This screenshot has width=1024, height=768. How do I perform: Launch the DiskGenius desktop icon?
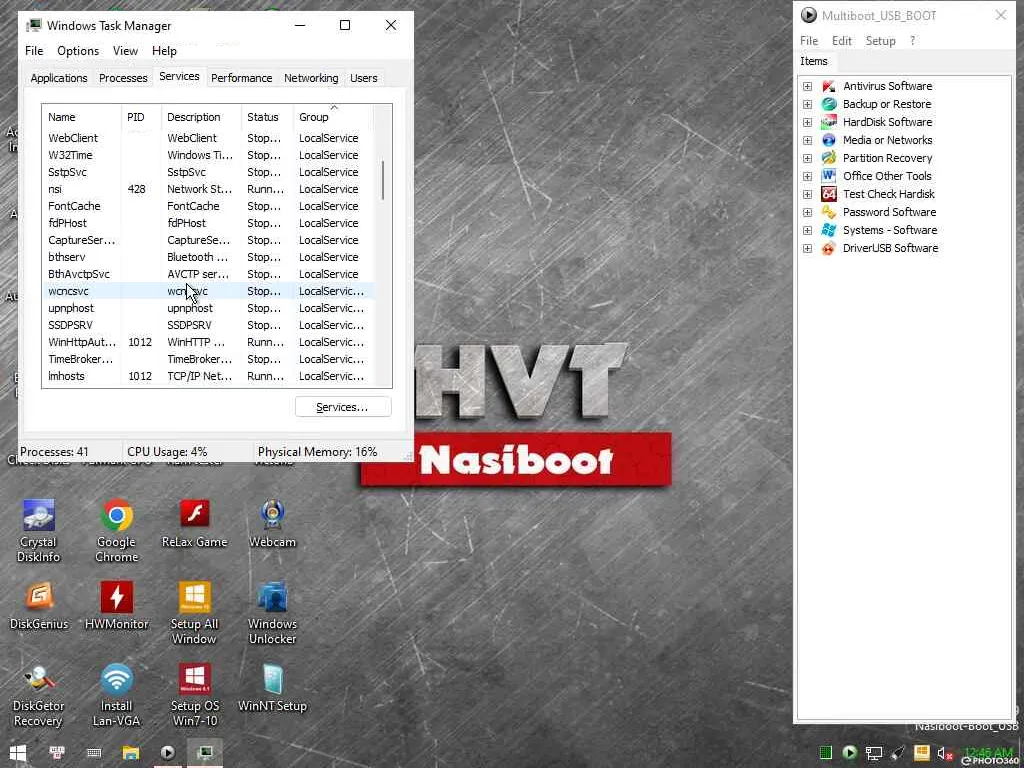click(x=39, y=605)
